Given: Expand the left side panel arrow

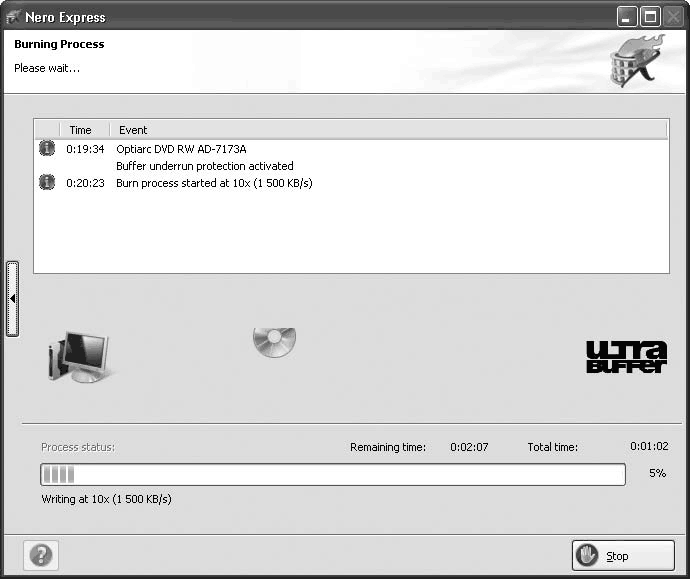Looking at the screenshot, I should [x=12, y=298].
